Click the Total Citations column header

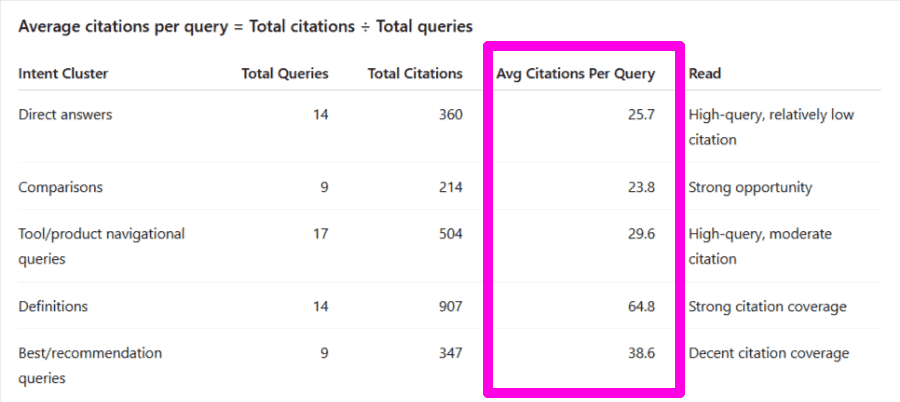(x=415, y=74)
